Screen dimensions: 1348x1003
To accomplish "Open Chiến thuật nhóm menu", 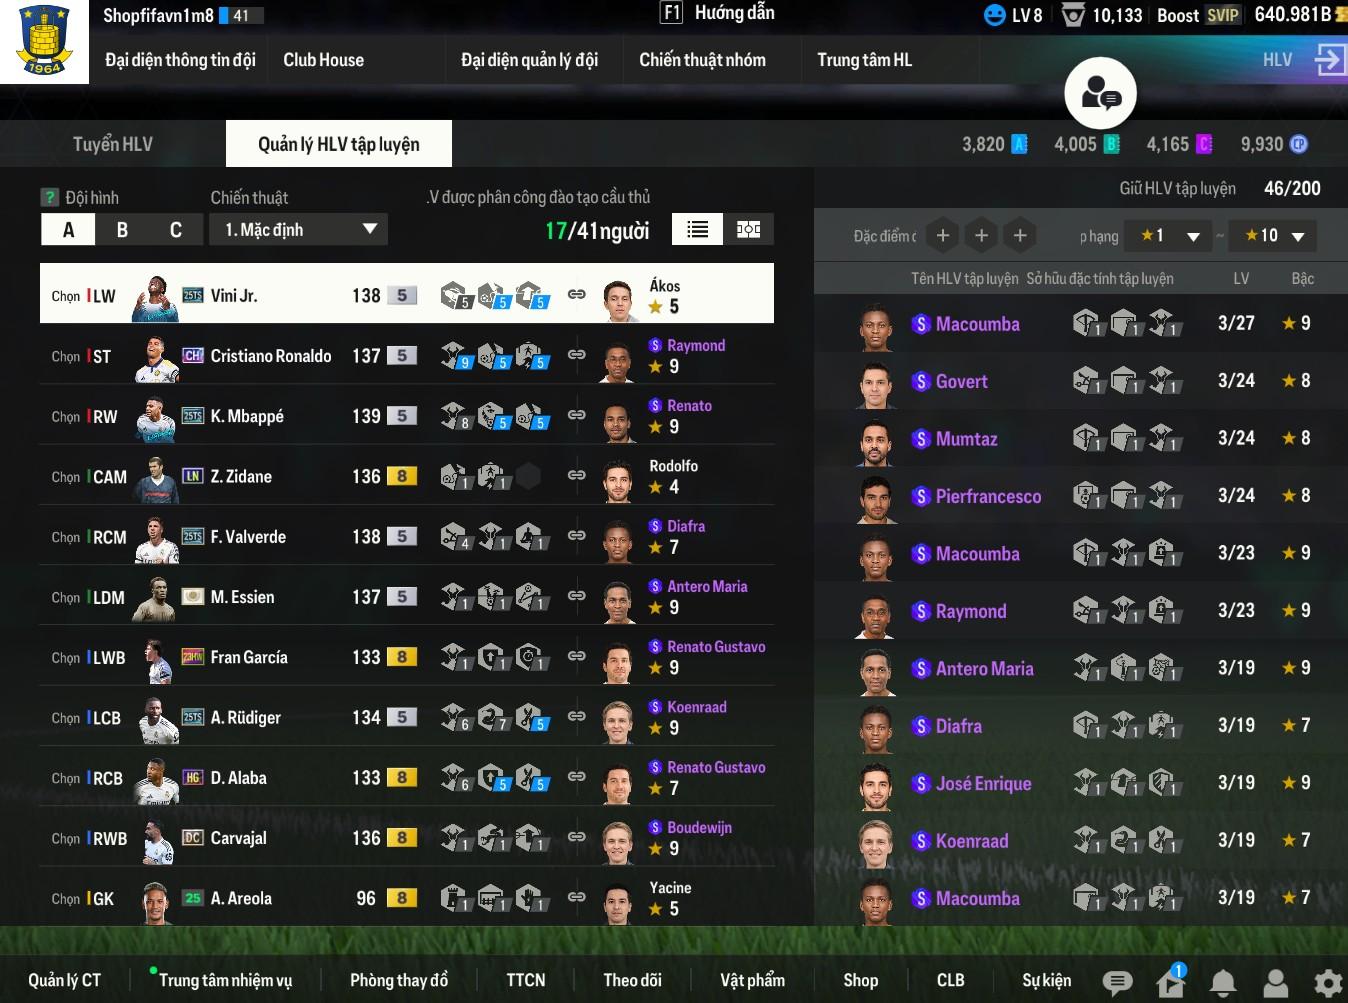I will 703,60.
